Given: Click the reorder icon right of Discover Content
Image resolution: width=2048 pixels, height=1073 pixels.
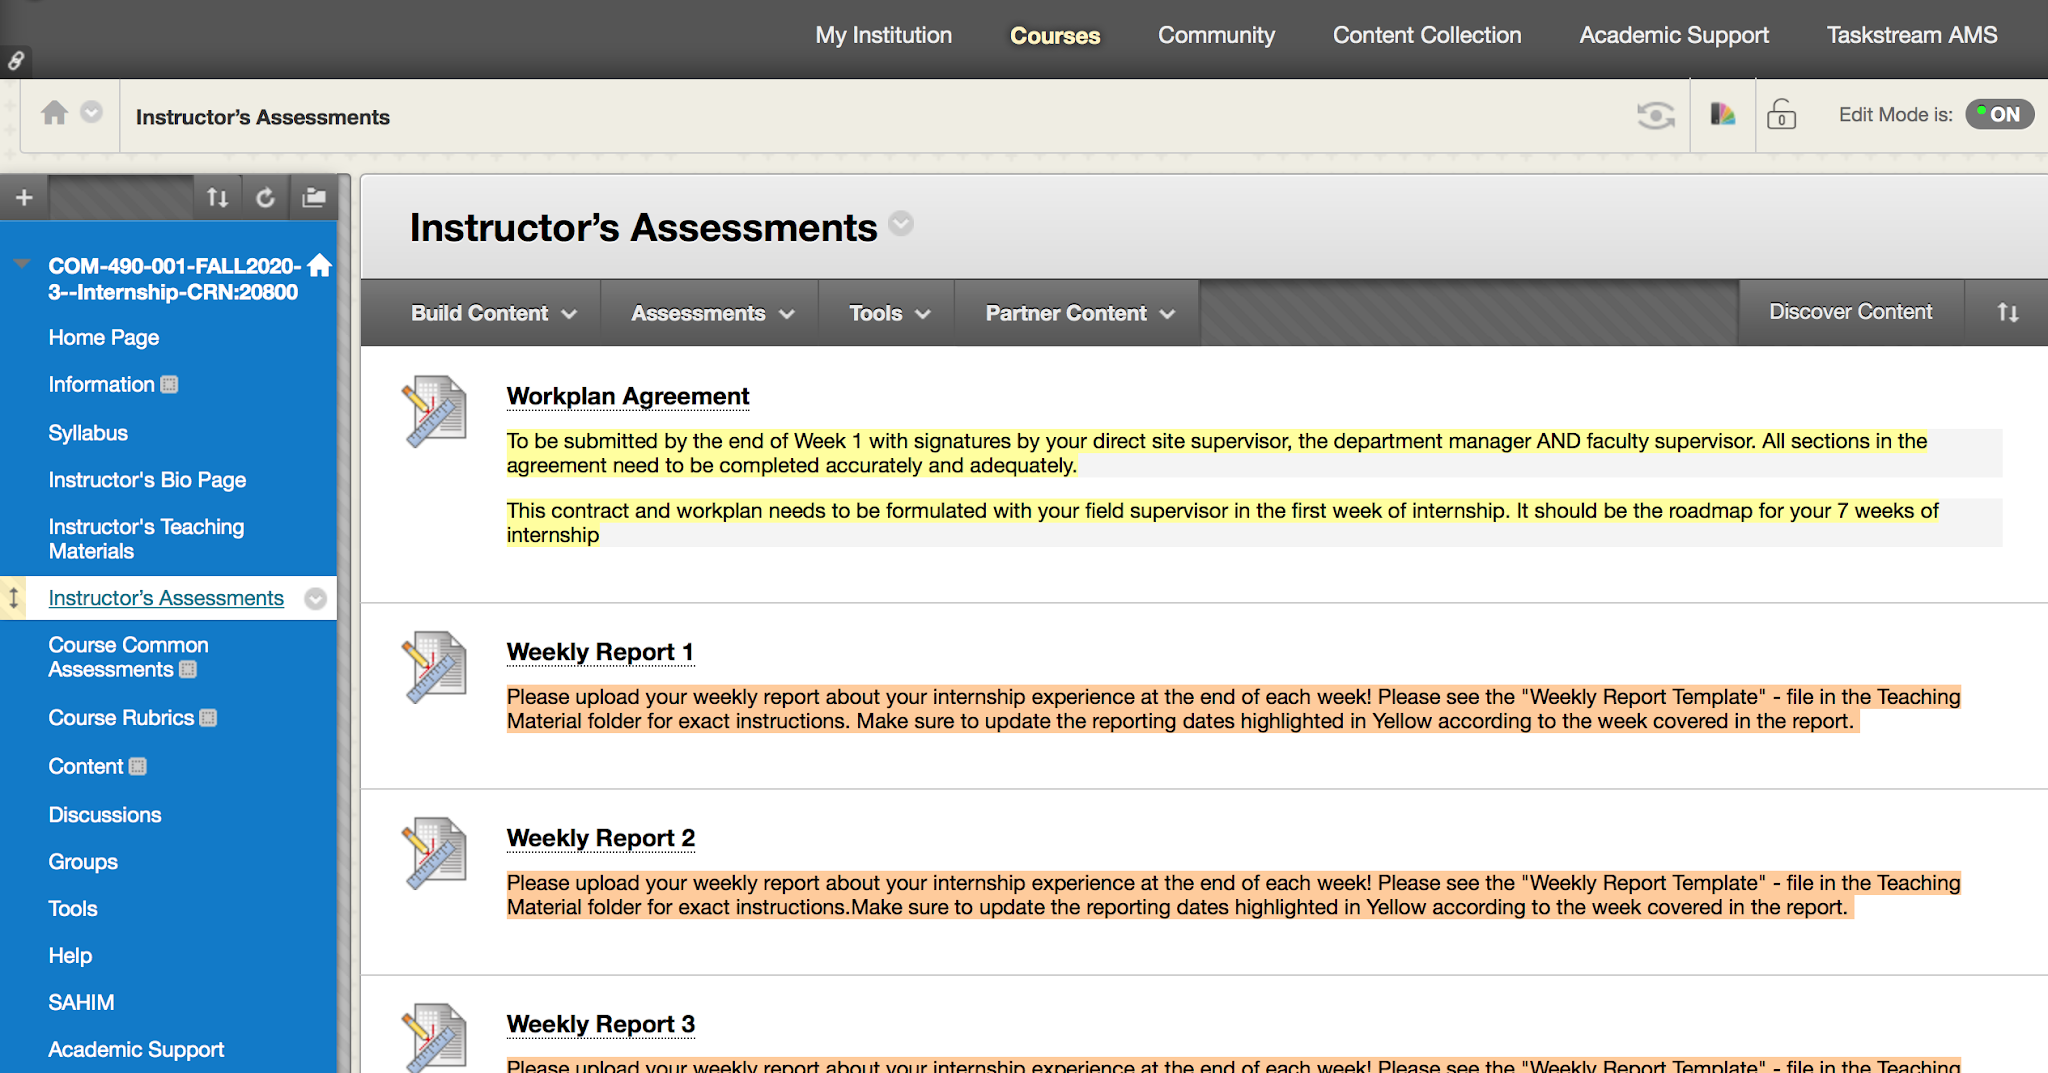Looking at the screenshot, I should [2007, 311].
